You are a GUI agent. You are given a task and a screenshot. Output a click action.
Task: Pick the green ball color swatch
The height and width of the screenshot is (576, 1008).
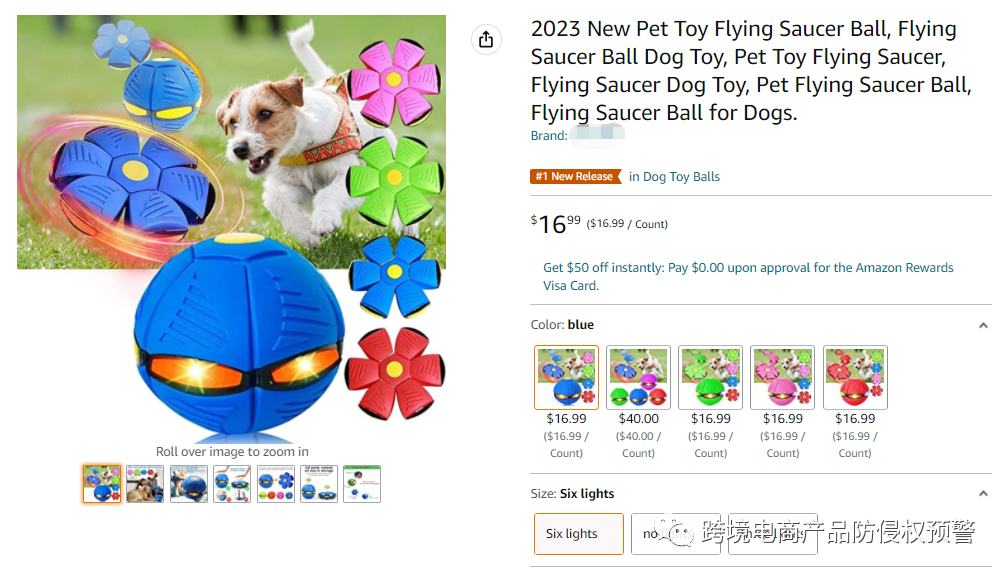tap(710, 377)
